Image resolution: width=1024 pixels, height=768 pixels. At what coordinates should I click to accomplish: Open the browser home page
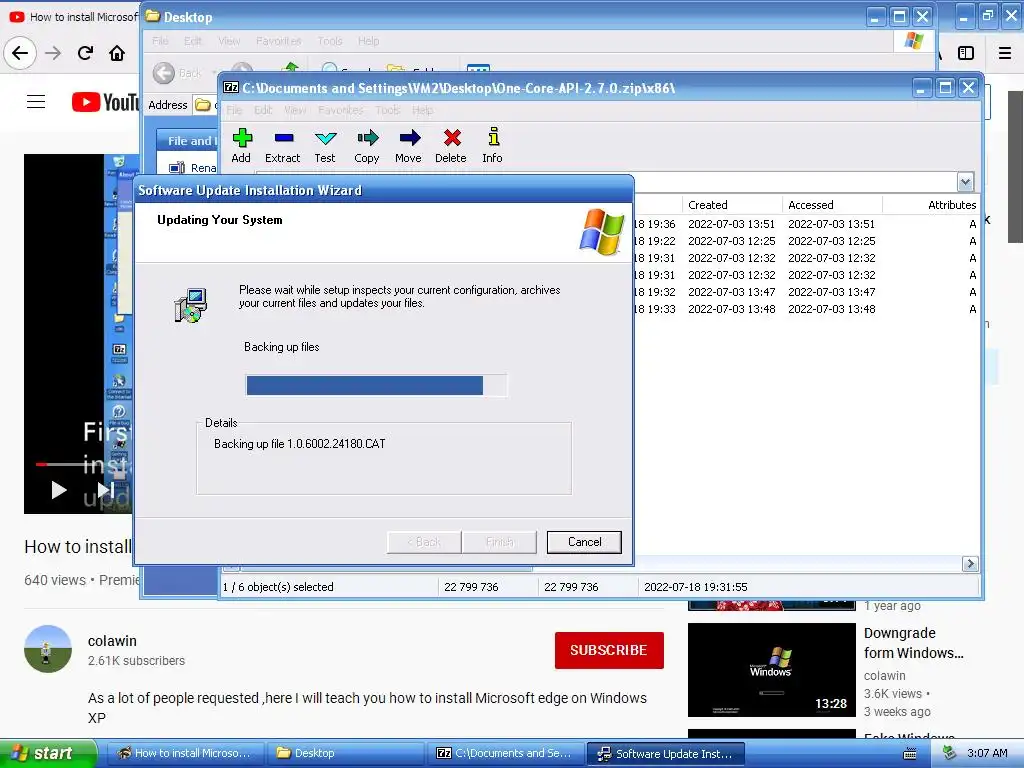(x=117, y=53)
